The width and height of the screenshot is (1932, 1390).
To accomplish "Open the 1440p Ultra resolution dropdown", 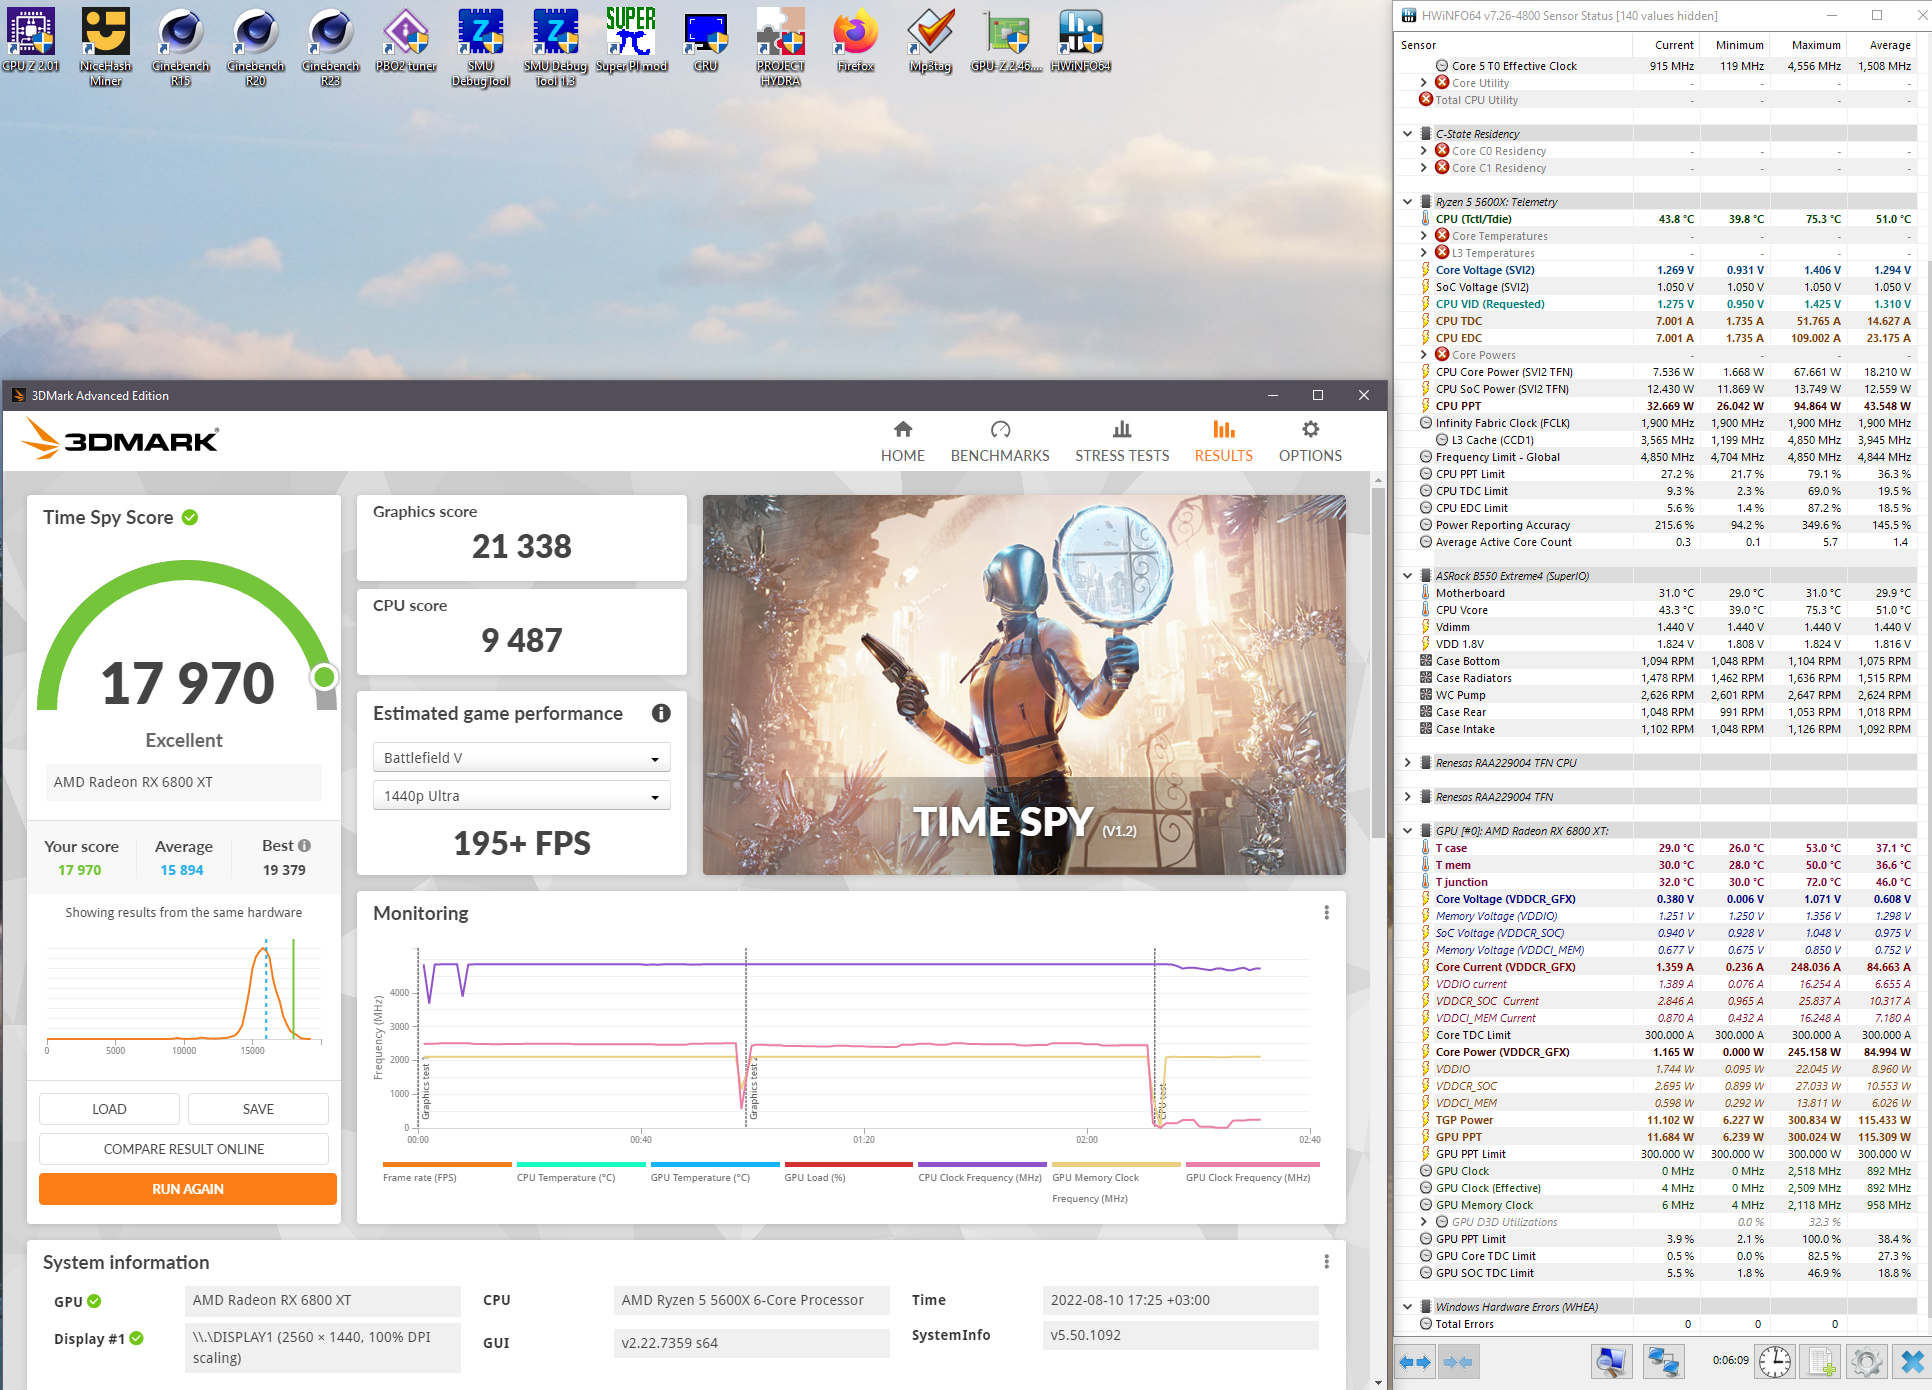I will [521, 796].
